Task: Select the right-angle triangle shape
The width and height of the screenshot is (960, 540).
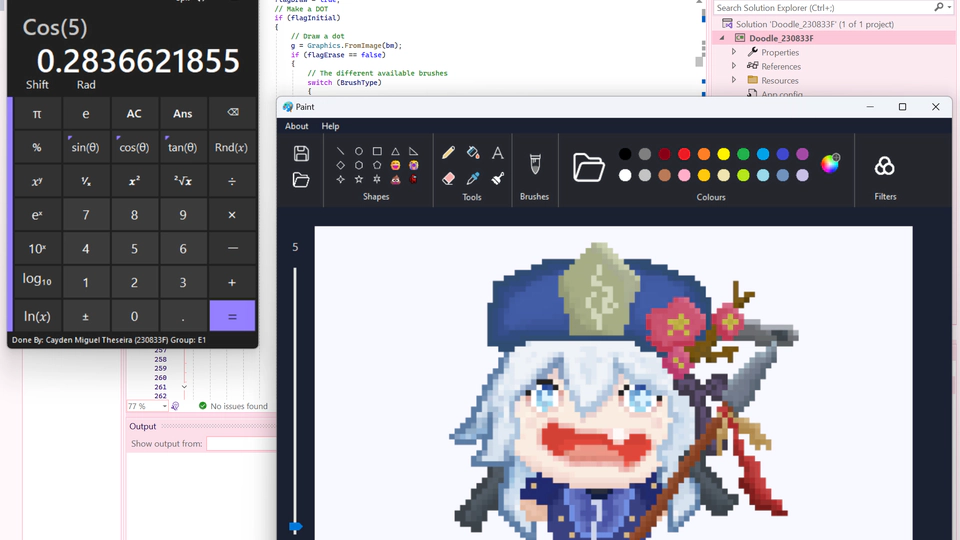Action: click(414, 151)
